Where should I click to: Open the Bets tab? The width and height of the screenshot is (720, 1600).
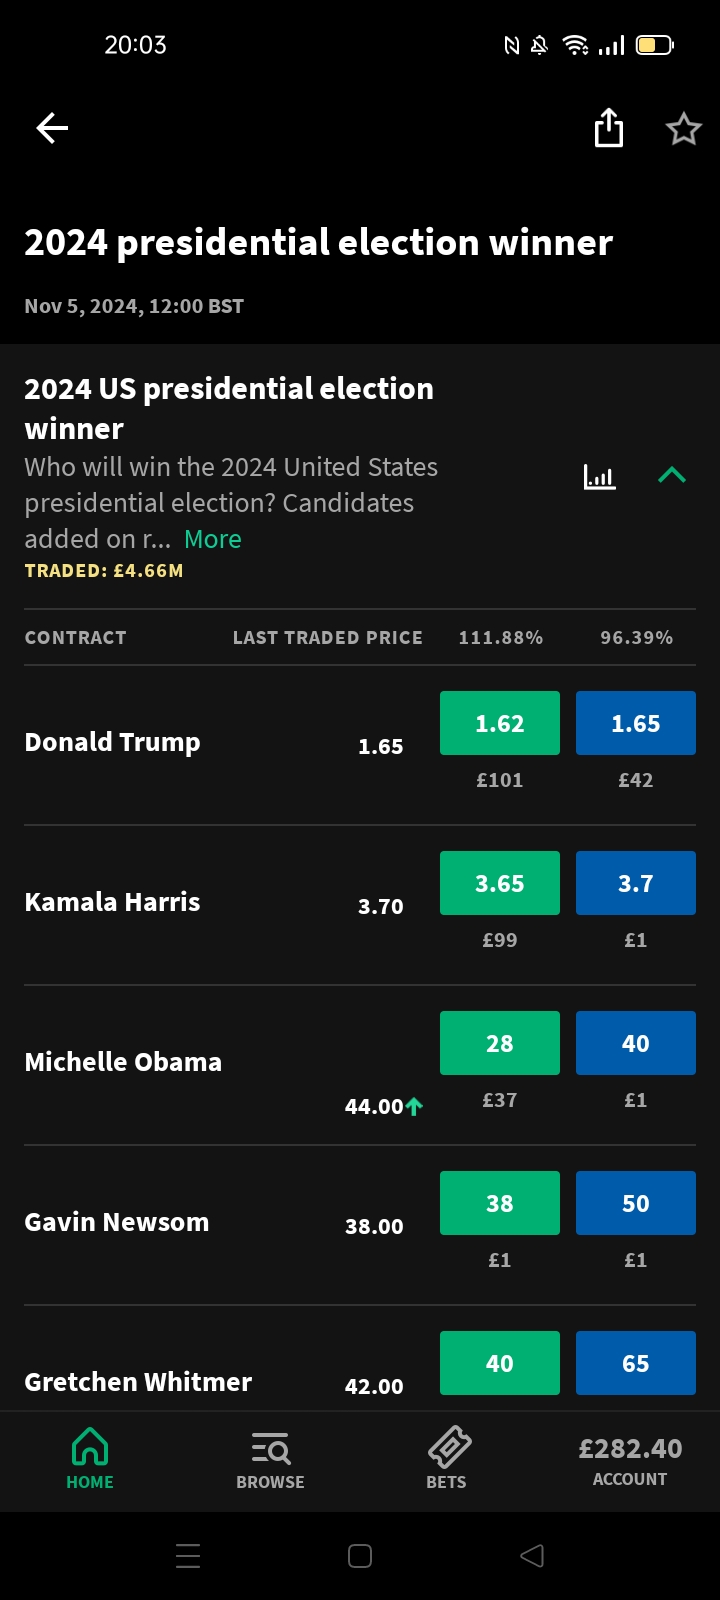coord(447,1459)
